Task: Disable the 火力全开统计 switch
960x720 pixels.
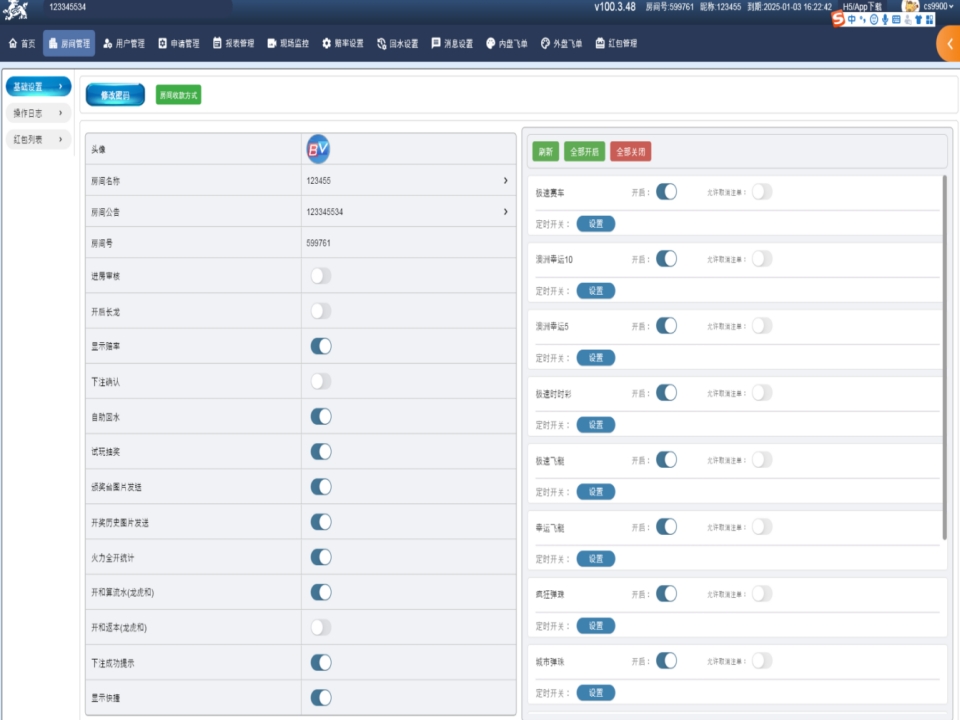Action: pos(321,557)
